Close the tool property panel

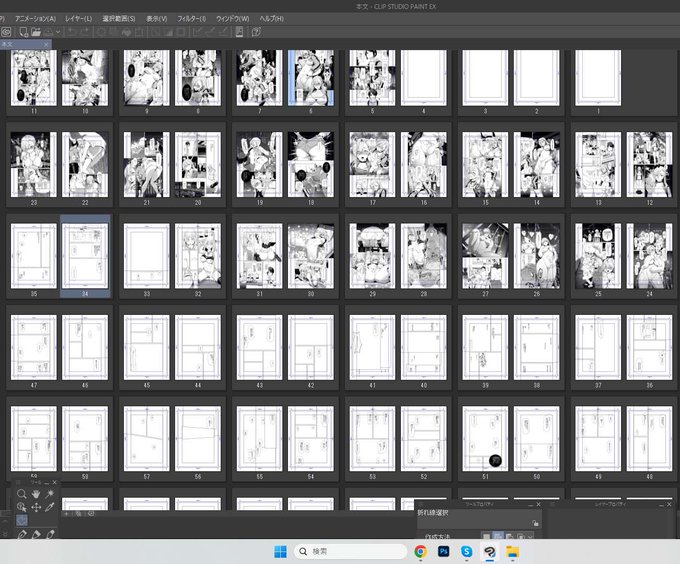pos(539,505)
